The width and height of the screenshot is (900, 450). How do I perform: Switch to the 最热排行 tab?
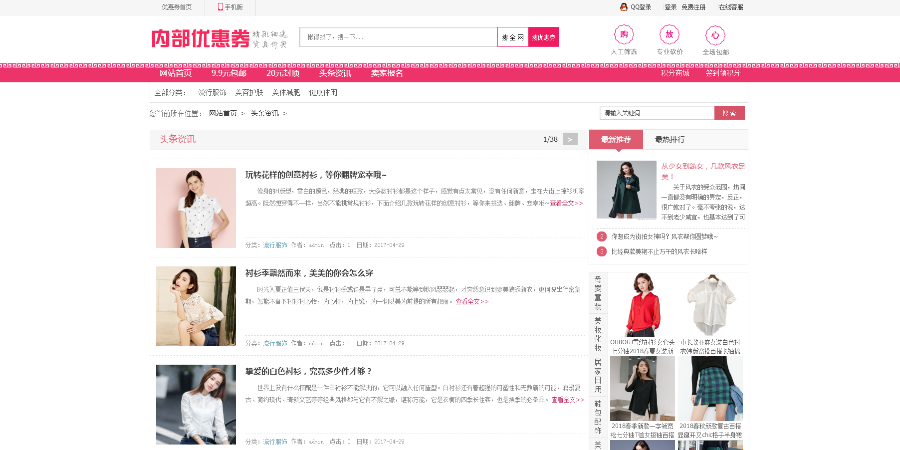(669, 139)
